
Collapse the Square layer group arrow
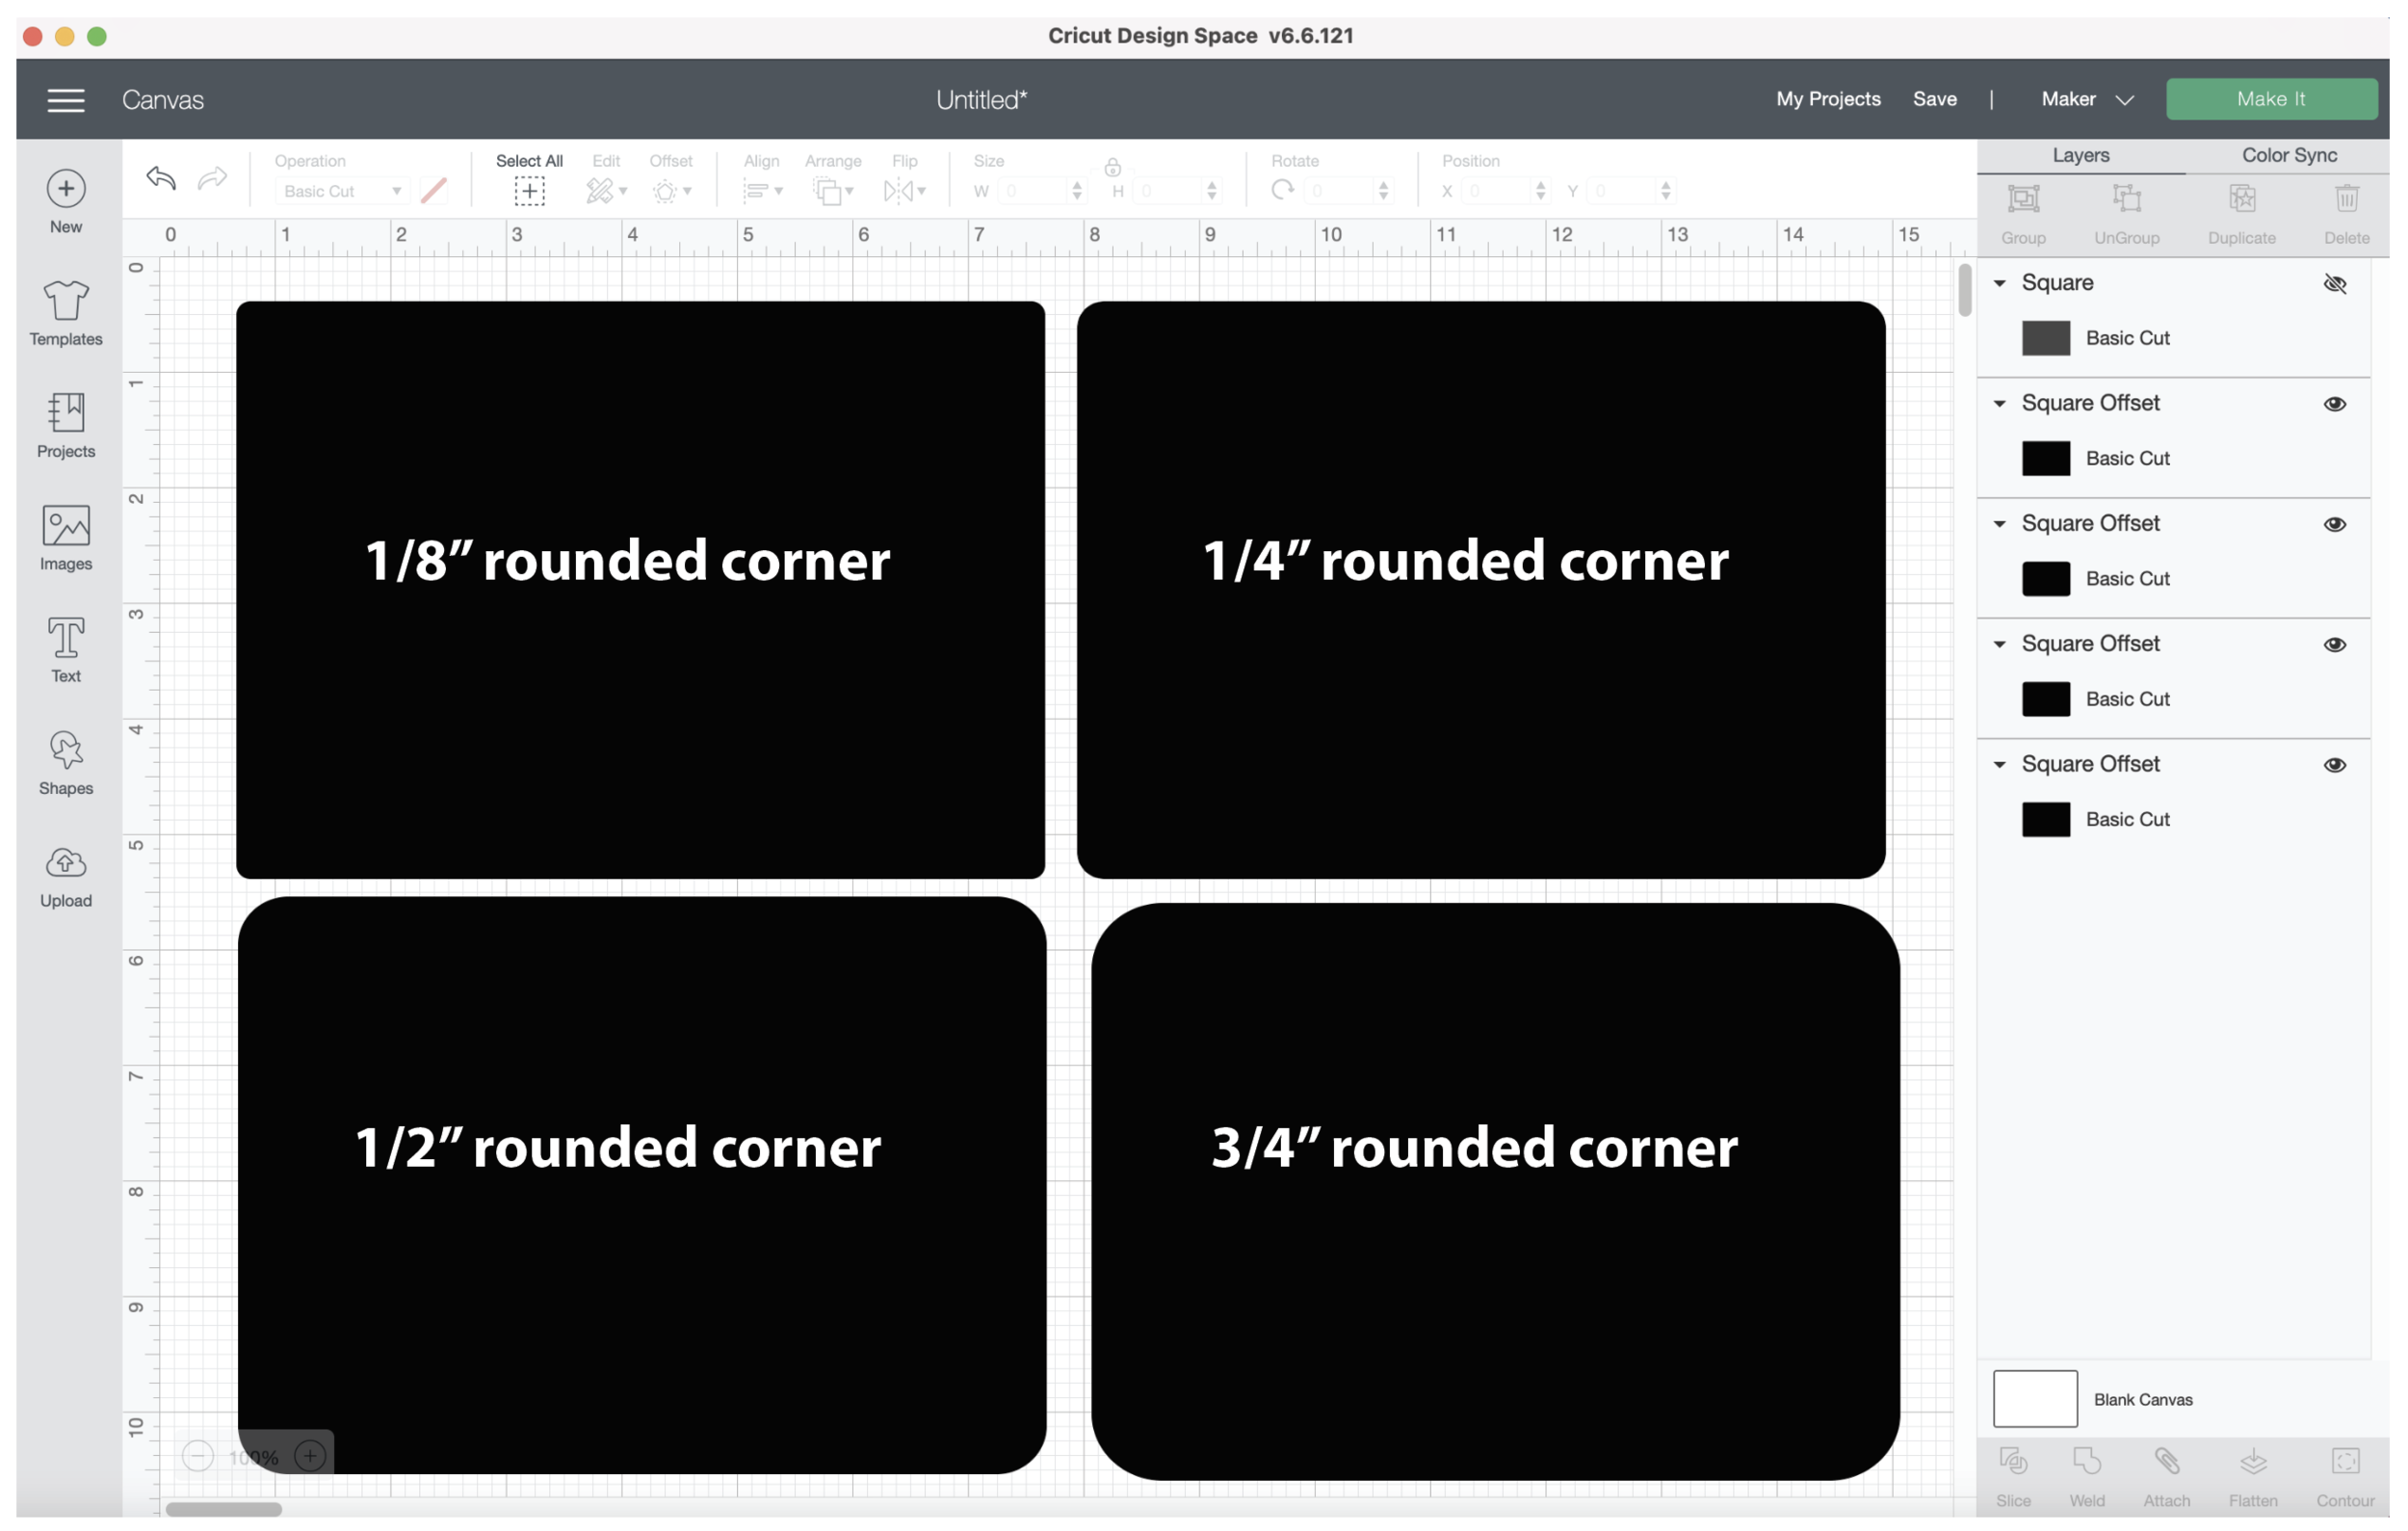pos(2000,283)
